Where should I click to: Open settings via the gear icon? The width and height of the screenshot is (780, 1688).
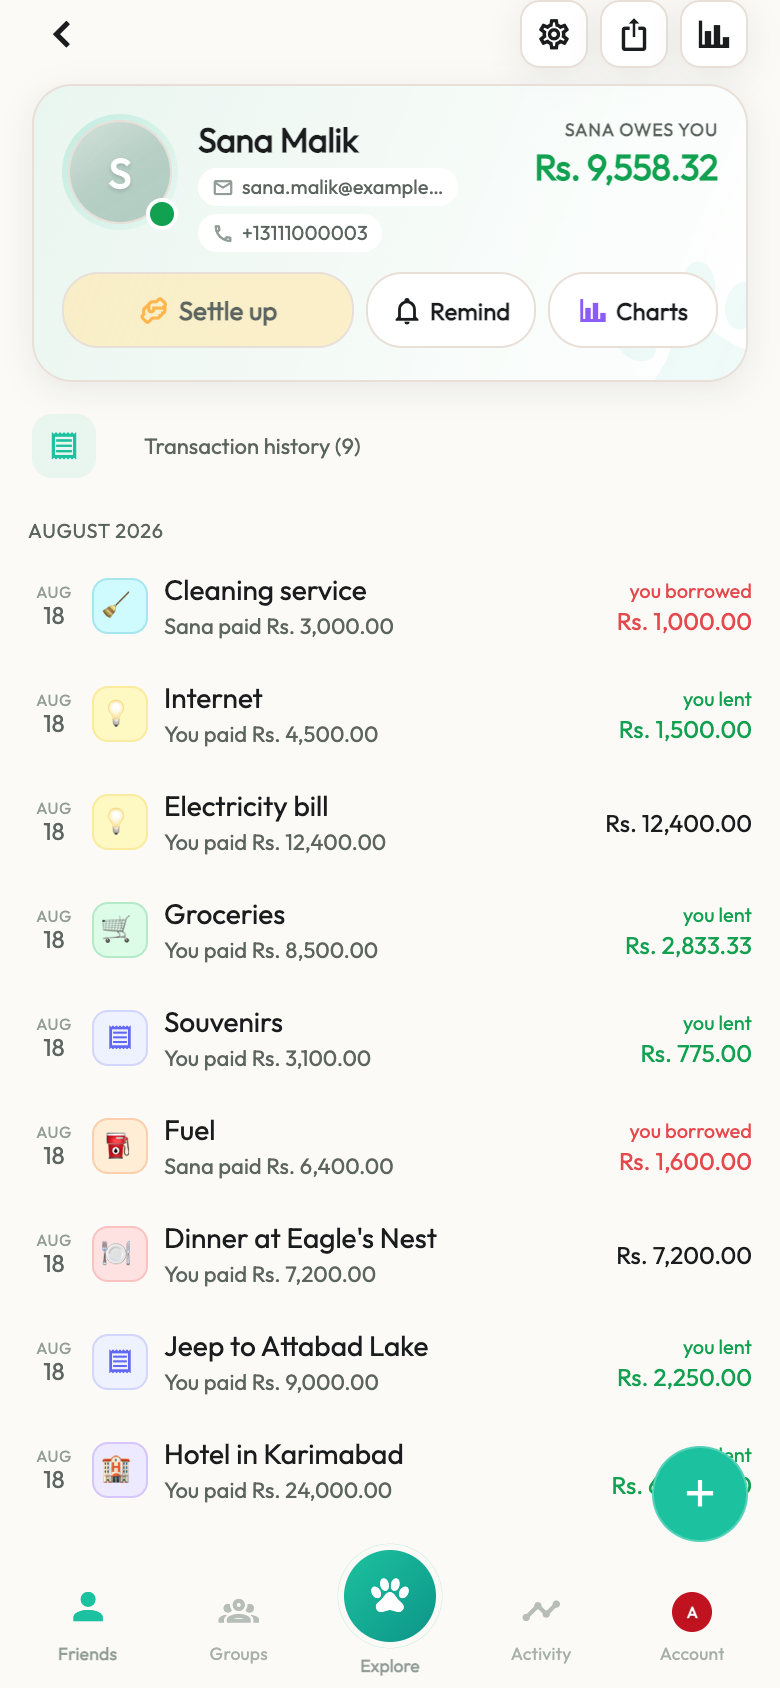pyautogui.click(x=554, y=34)
